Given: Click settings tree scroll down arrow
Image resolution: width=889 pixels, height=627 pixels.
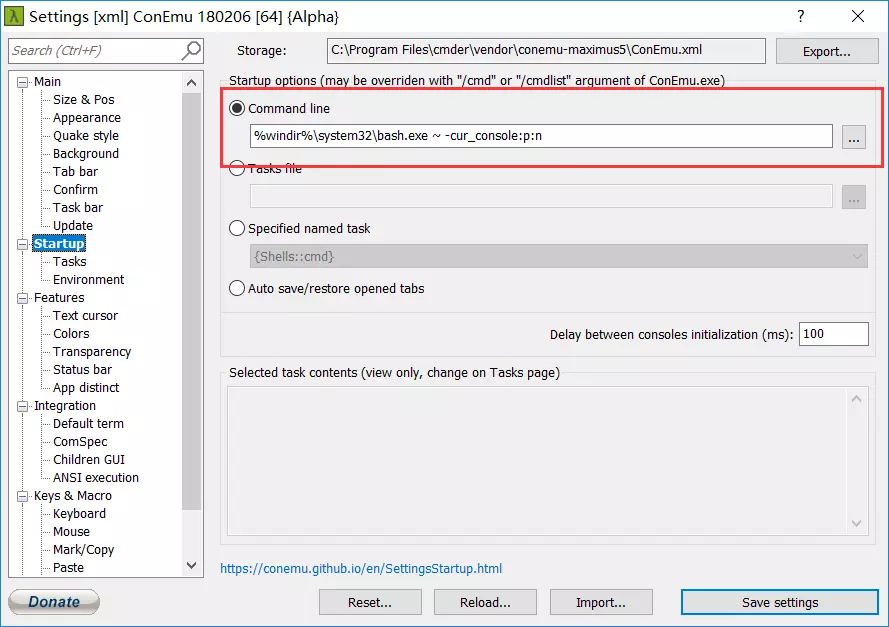Looking at the screenshot, I should [x=192, y=565].
